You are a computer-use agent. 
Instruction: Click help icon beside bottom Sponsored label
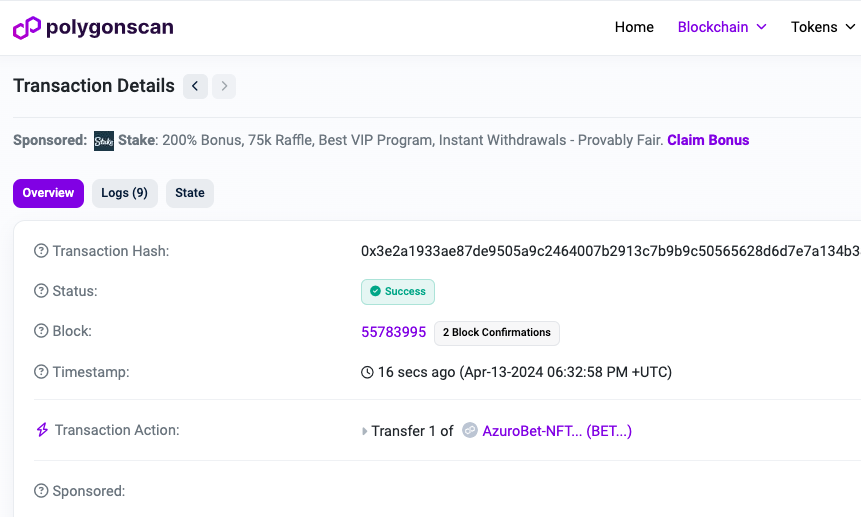[41, 491]
